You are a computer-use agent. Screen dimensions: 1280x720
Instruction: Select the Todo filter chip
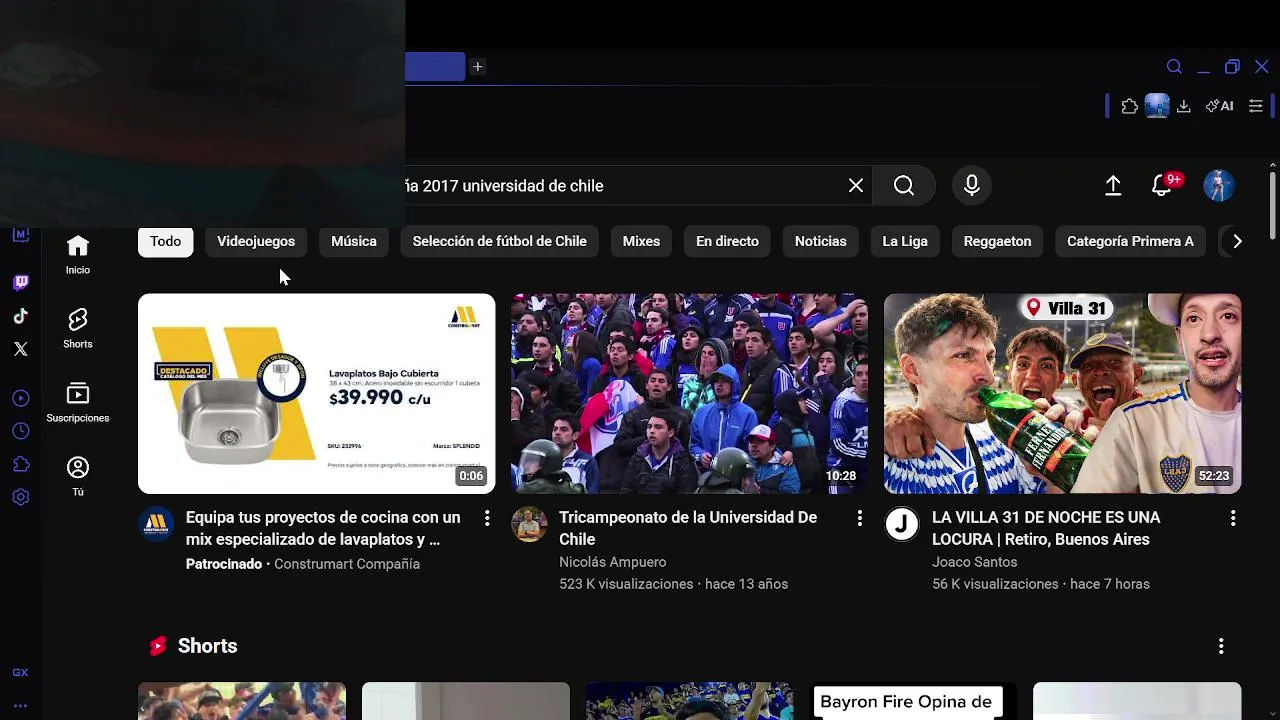(166, 241)
